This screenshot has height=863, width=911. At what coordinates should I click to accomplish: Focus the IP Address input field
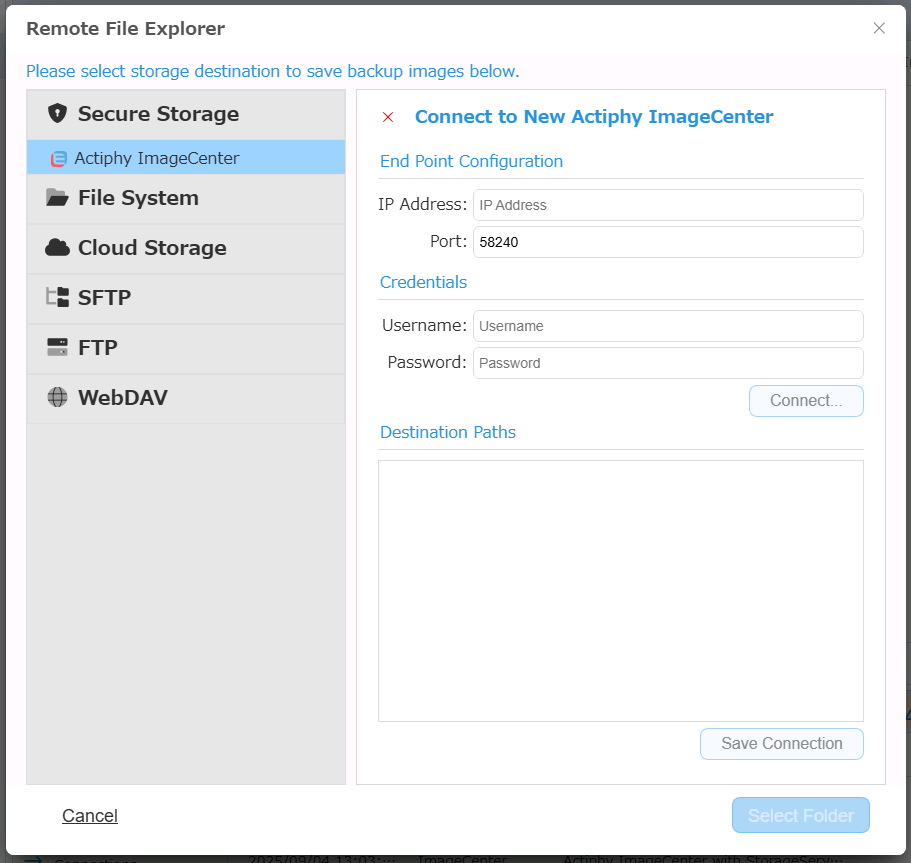pos(667,205)
